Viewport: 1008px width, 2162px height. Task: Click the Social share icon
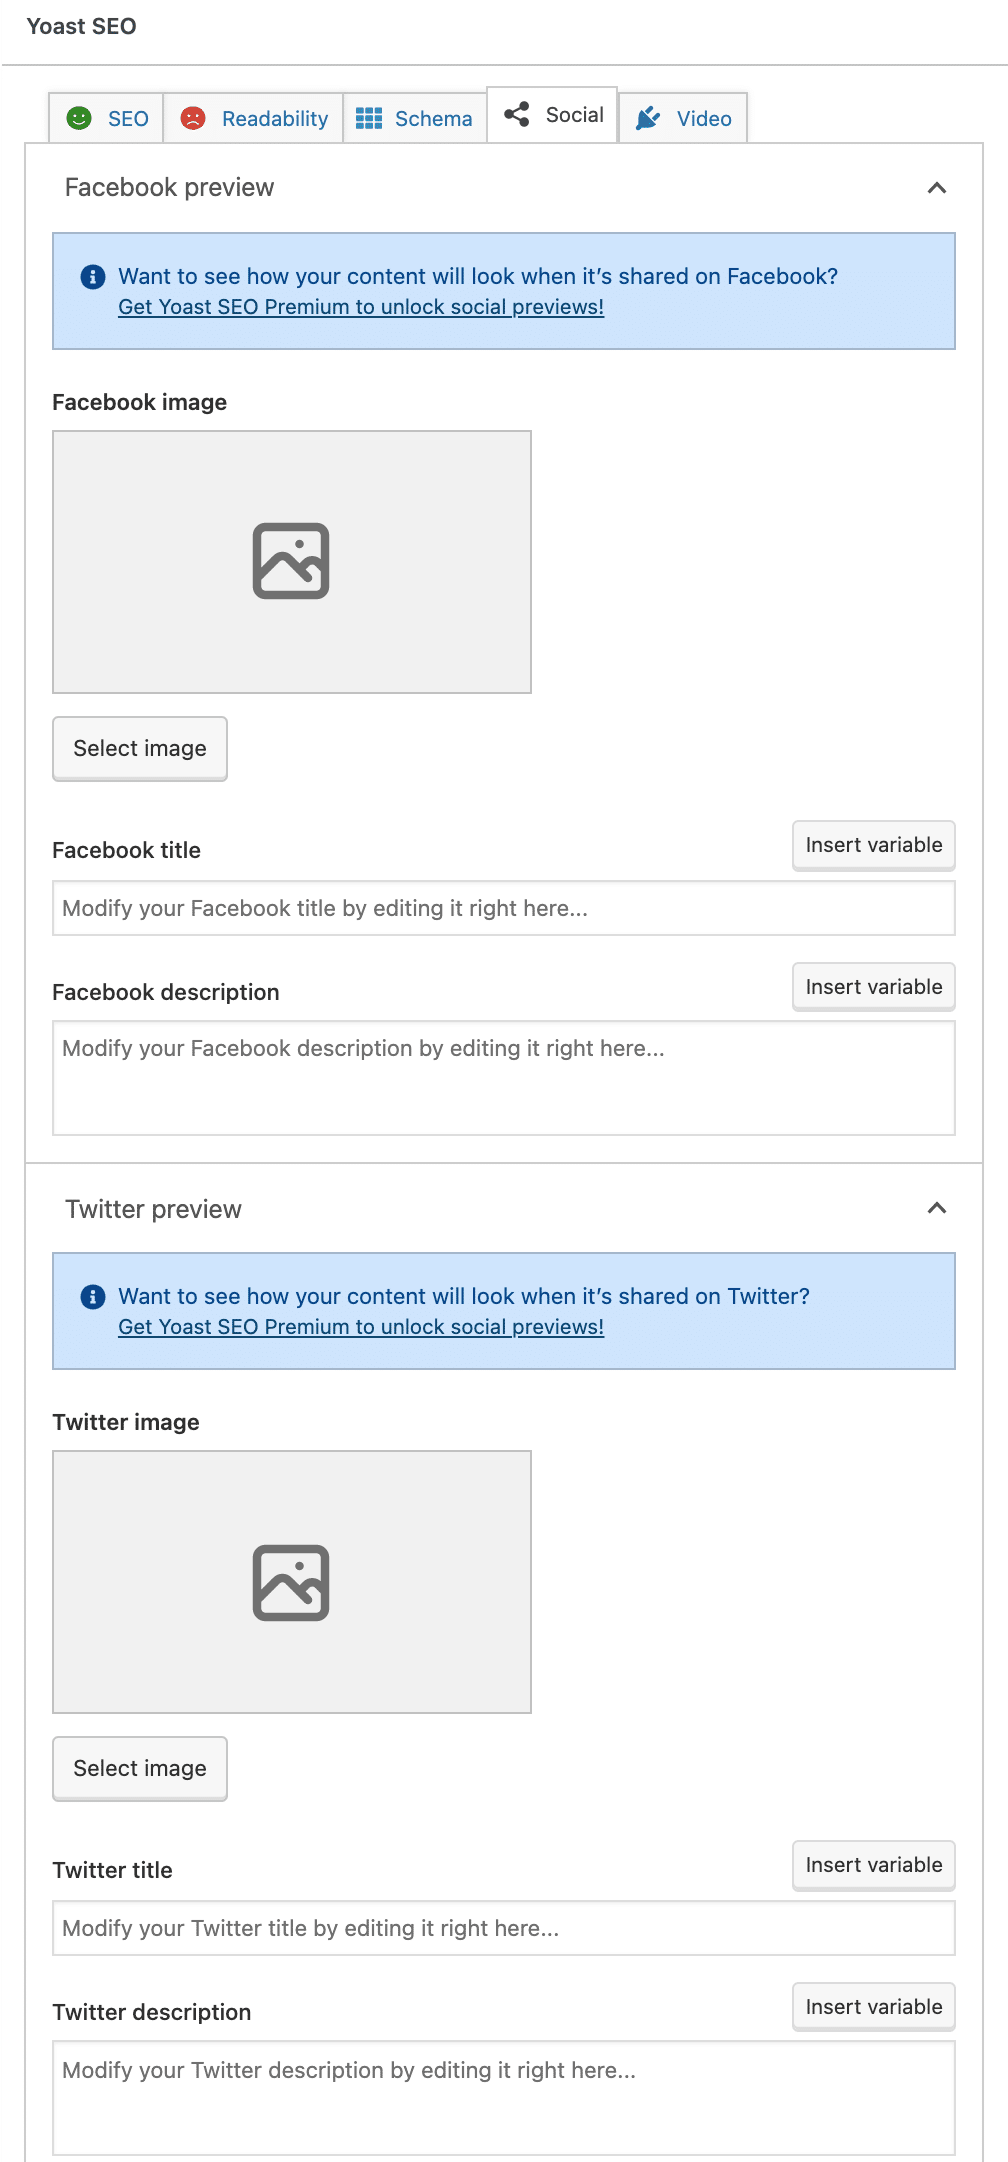(517, 114)
